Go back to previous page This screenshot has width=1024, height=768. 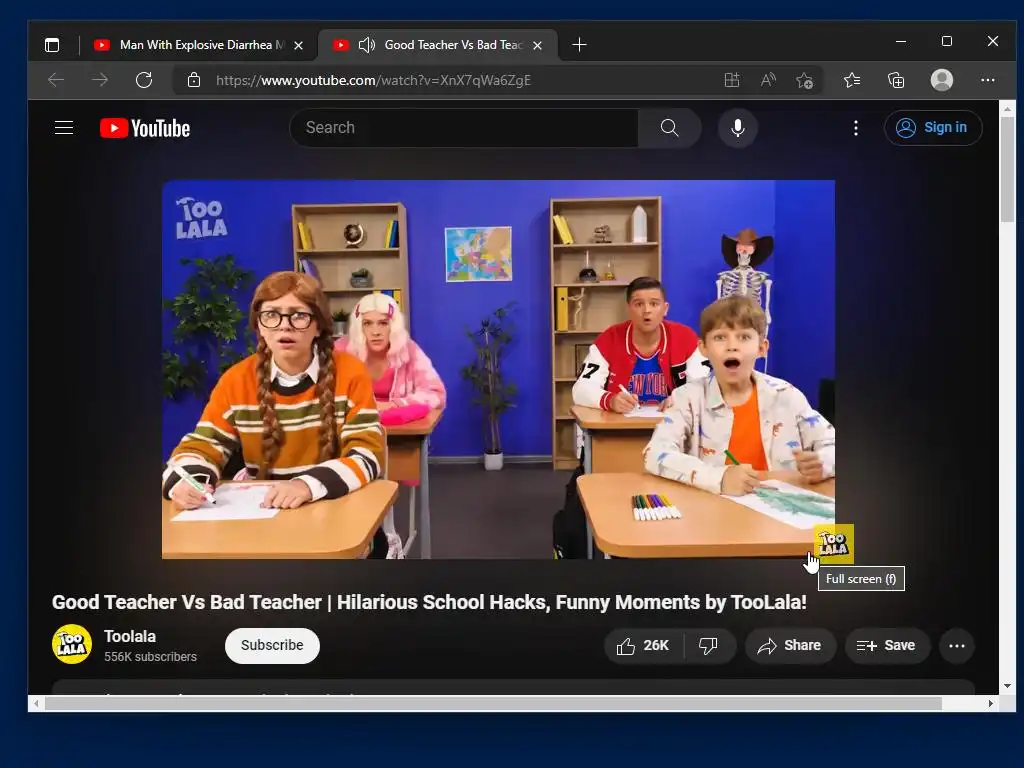(x=56, y=80)
